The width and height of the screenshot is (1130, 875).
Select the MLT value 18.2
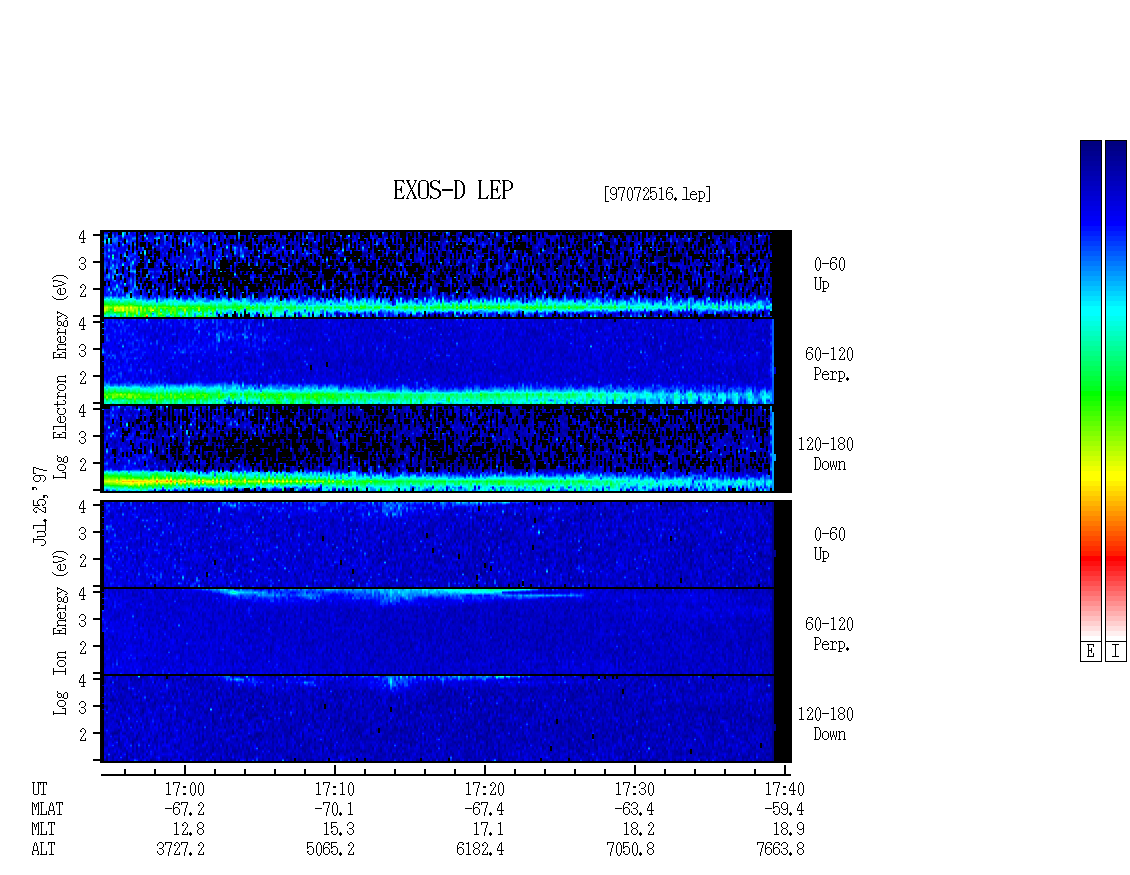638,830
